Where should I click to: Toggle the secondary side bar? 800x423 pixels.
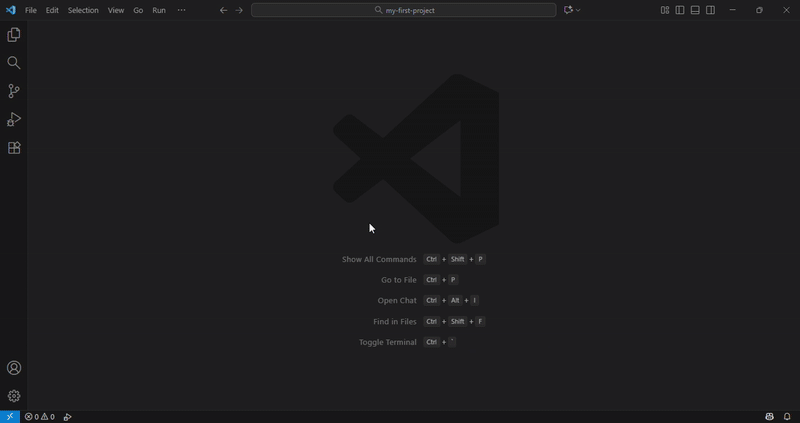tap(710, 10)
